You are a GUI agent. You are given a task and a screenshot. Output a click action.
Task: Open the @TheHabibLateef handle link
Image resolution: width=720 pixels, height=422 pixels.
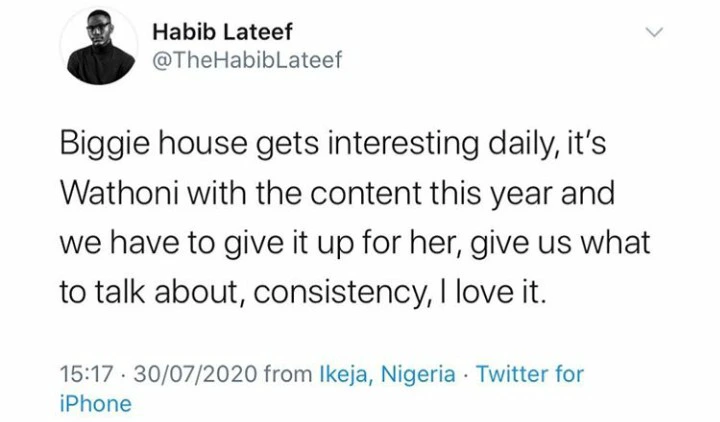point(247,60)
